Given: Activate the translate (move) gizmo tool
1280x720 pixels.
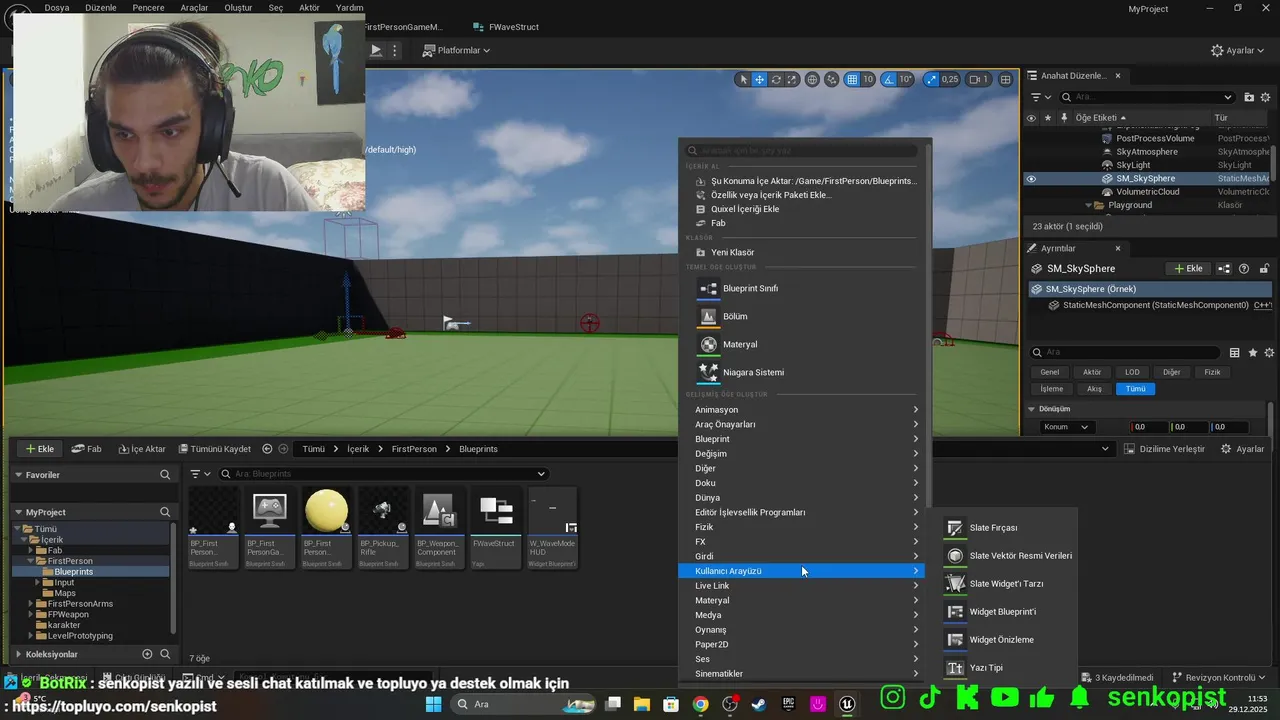Looking at the screenshot, I should [760, 79].
